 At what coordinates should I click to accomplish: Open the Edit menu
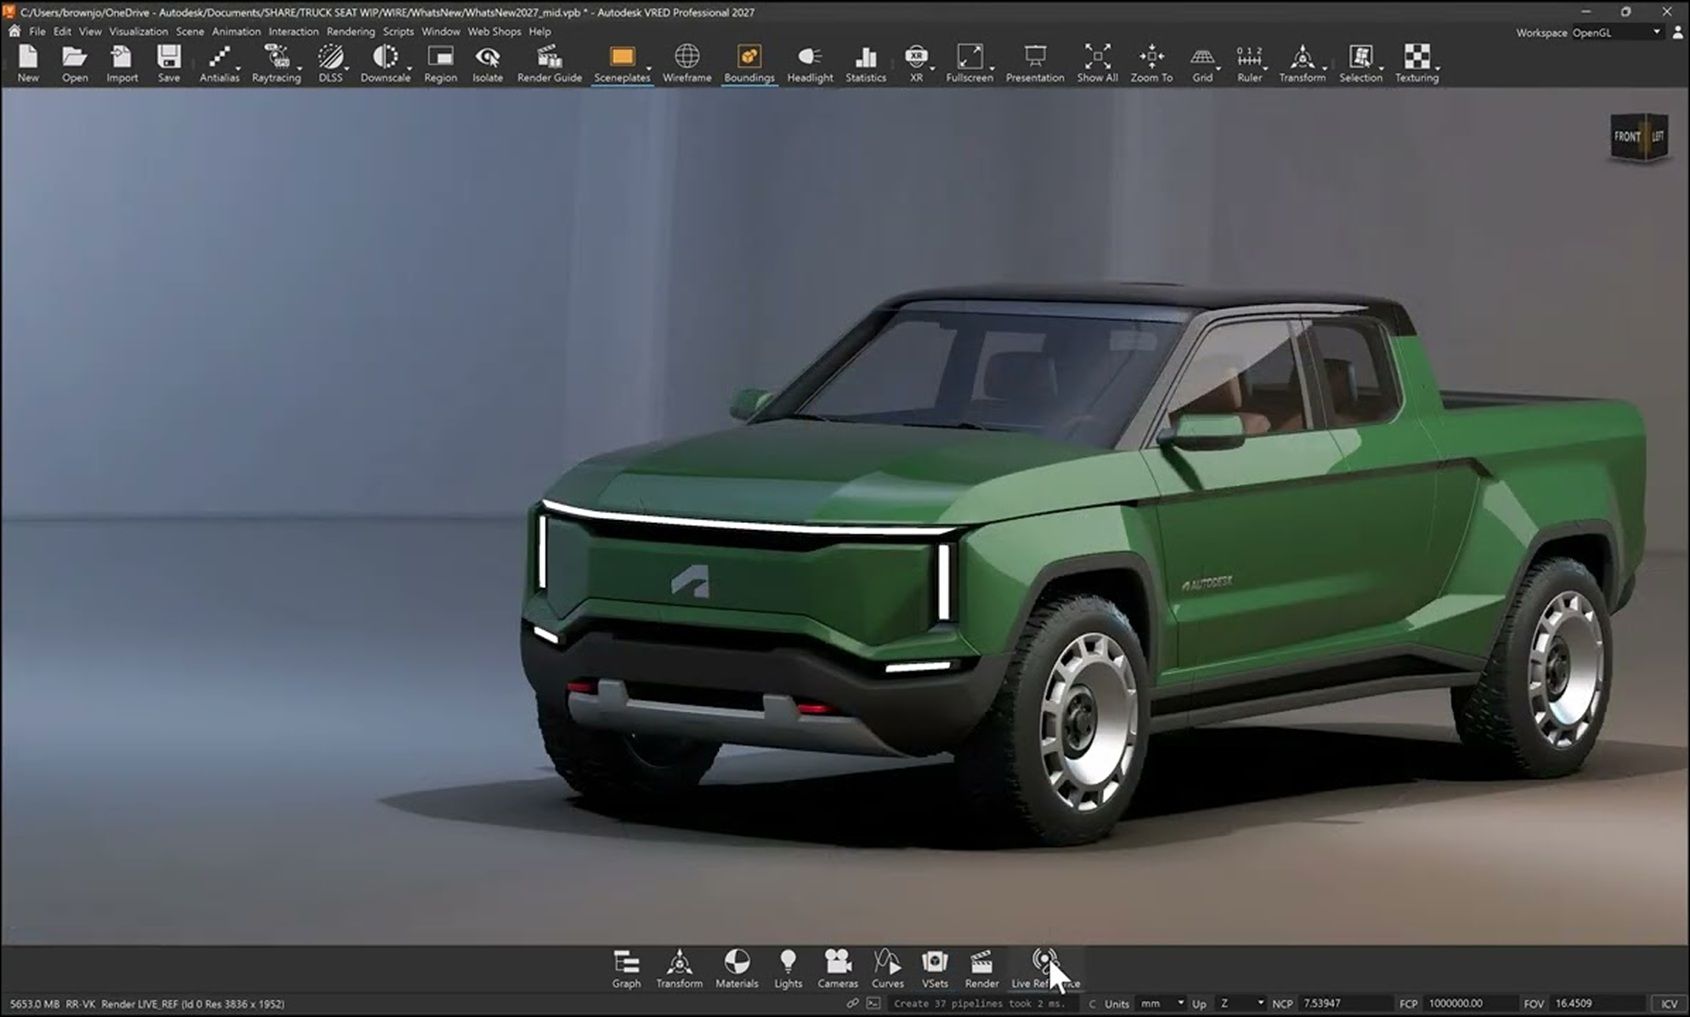tap(62, 32)
